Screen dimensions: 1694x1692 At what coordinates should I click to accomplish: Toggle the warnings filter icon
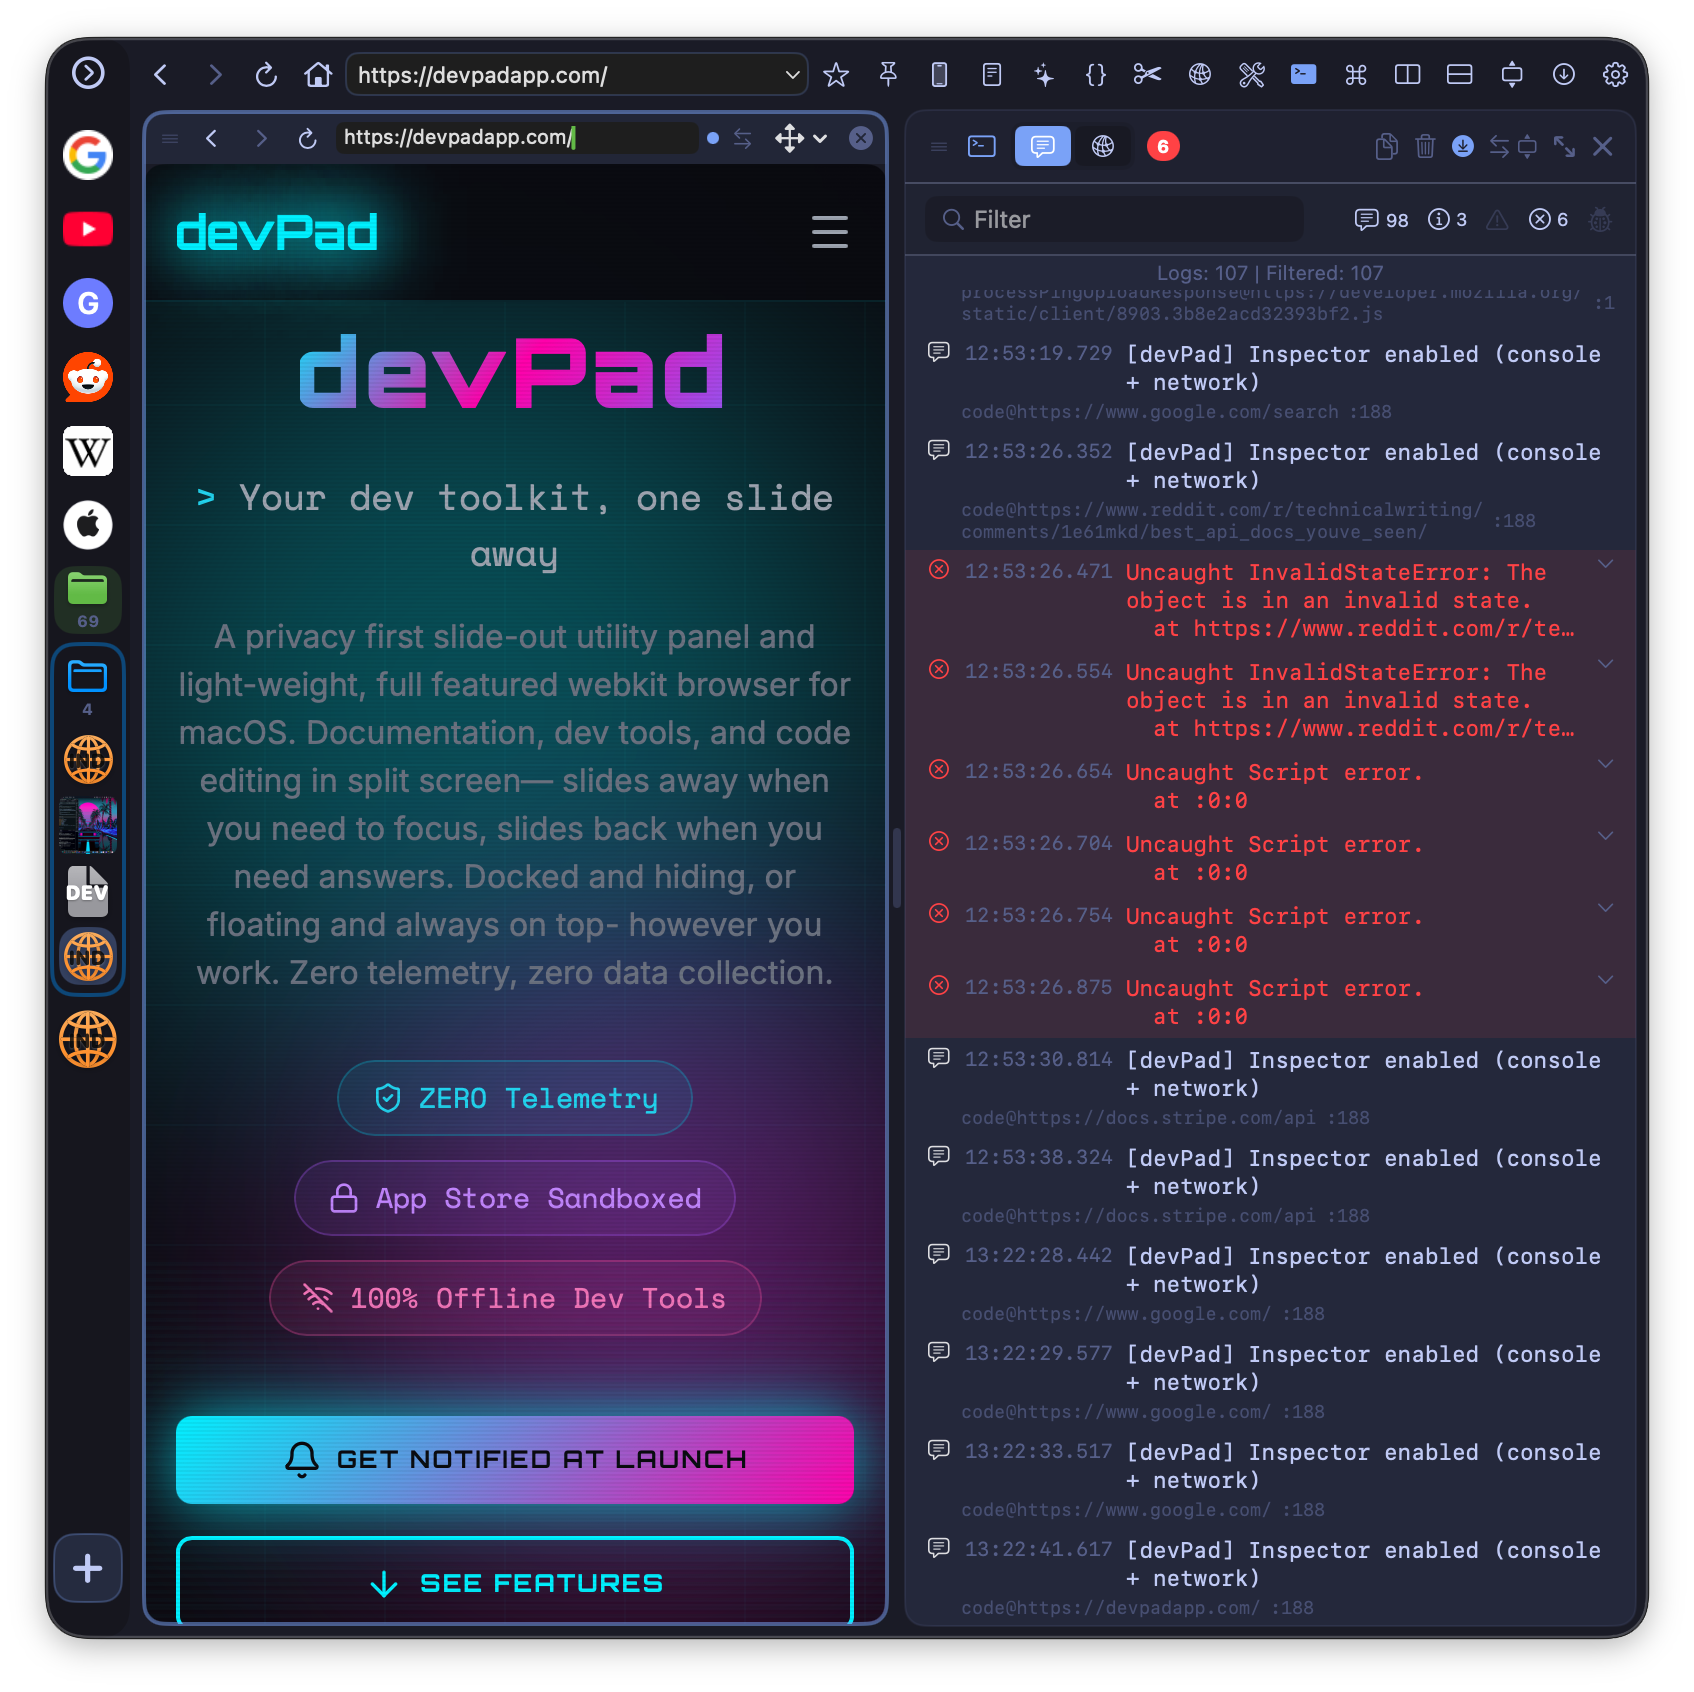pos(1497,220)
